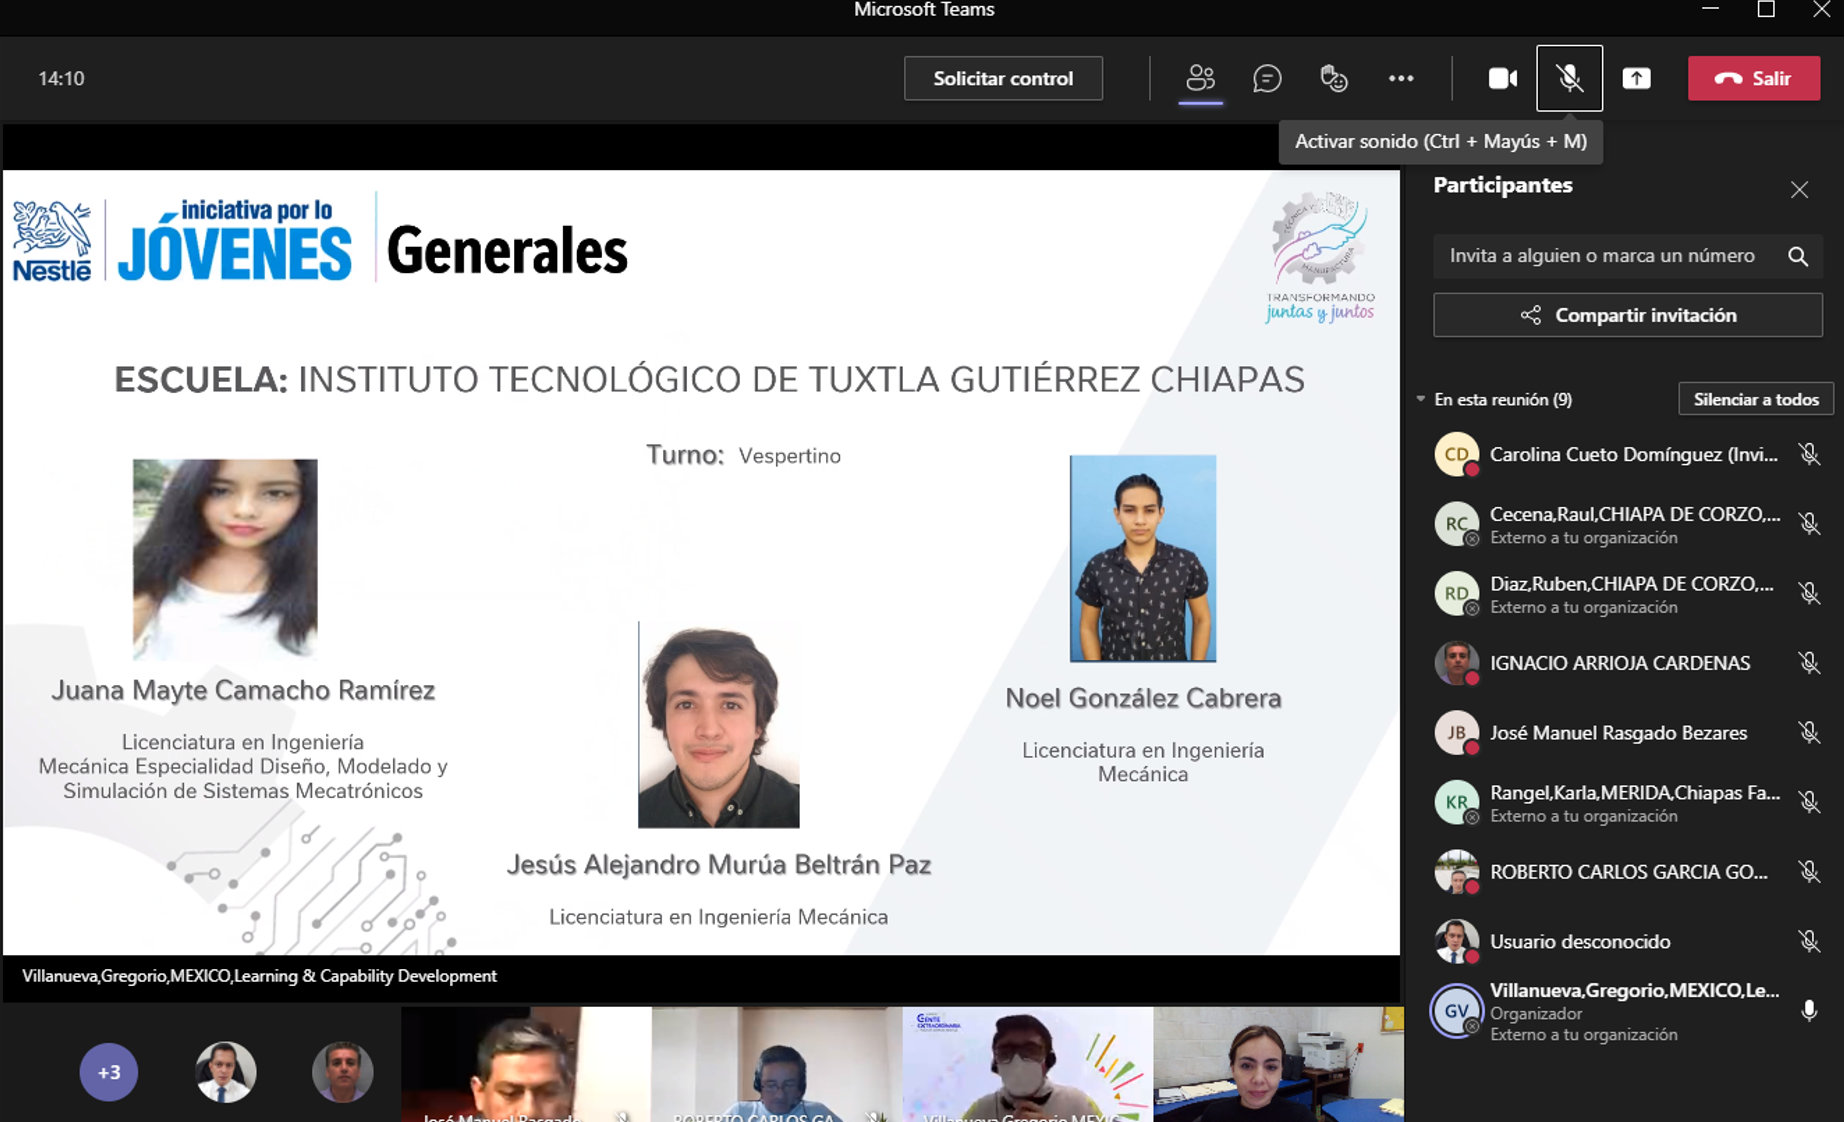Open the share content tray

click(x=1636, y=78)
